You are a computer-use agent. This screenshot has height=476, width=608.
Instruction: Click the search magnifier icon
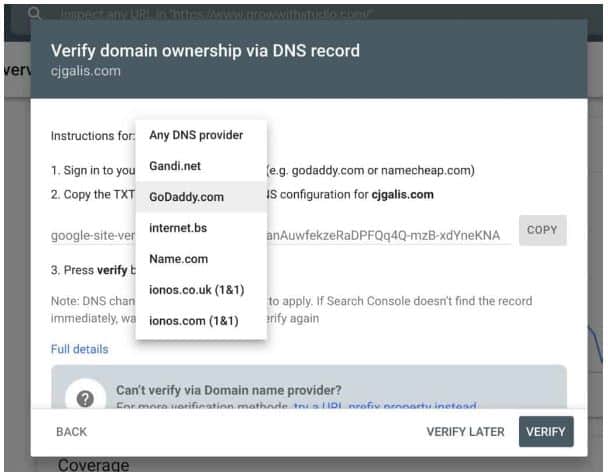(x=35, y=14)
